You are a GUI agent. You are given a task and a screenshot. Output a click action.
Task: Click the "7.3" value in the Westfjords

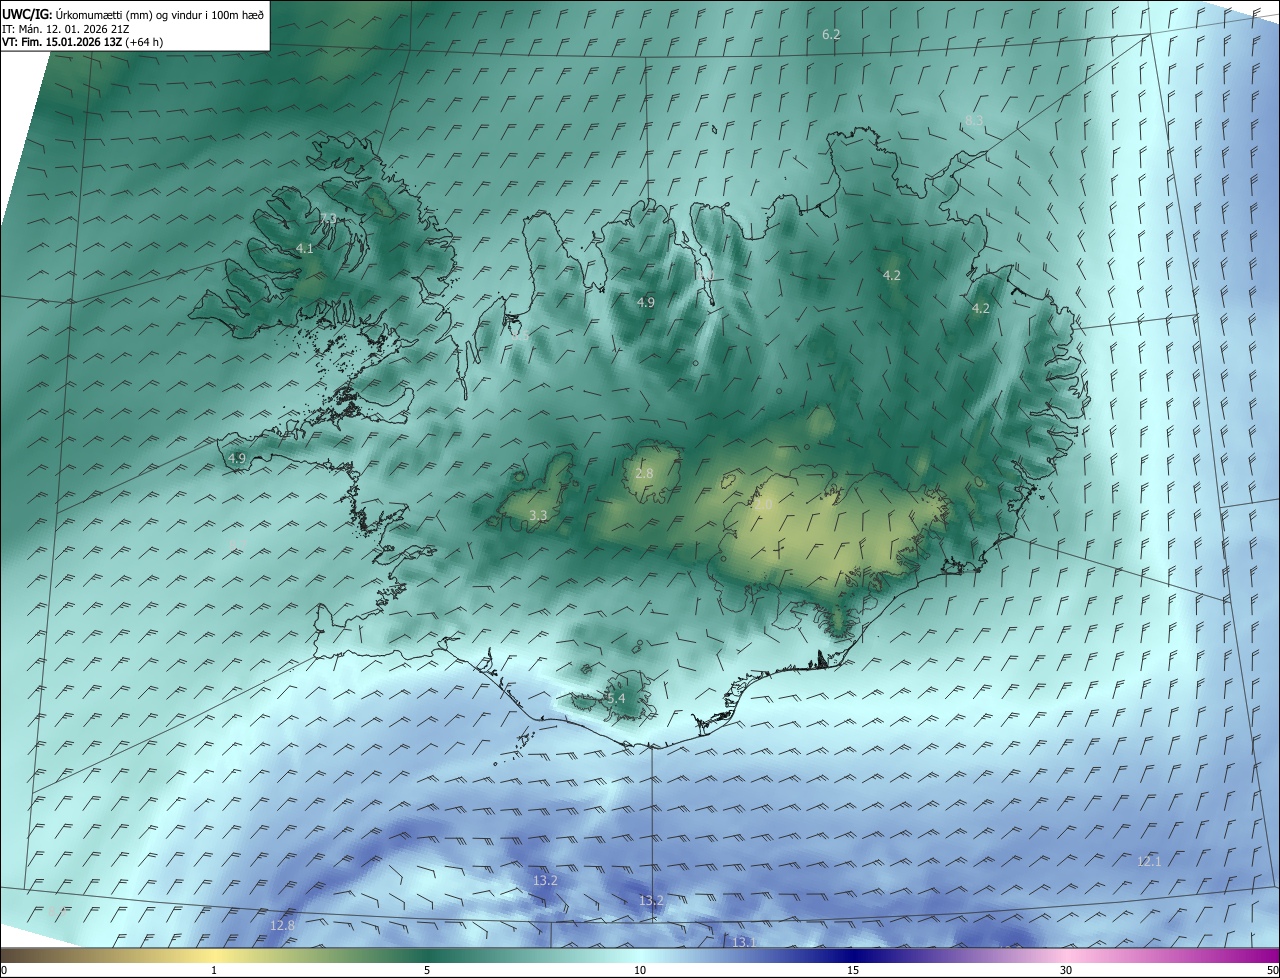(x=328, y=218)
